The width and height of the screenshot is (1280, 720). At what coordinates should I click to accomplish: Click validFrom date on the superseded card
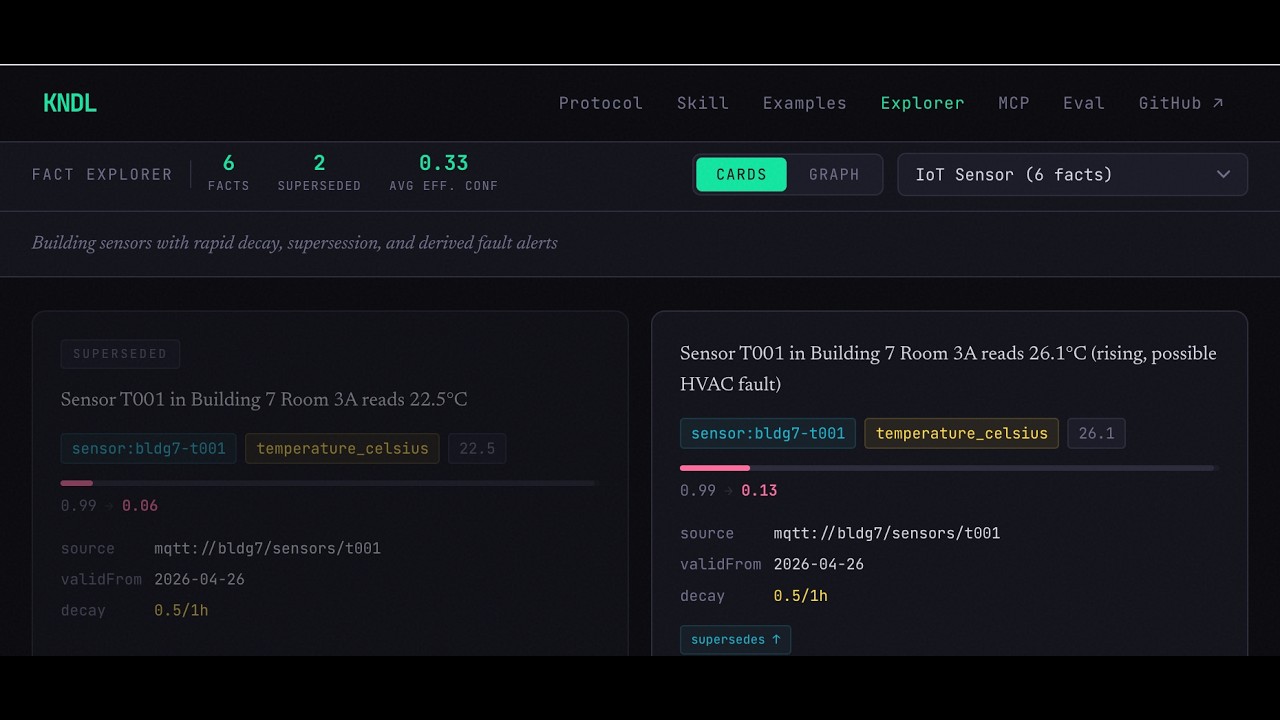[199, 580]
